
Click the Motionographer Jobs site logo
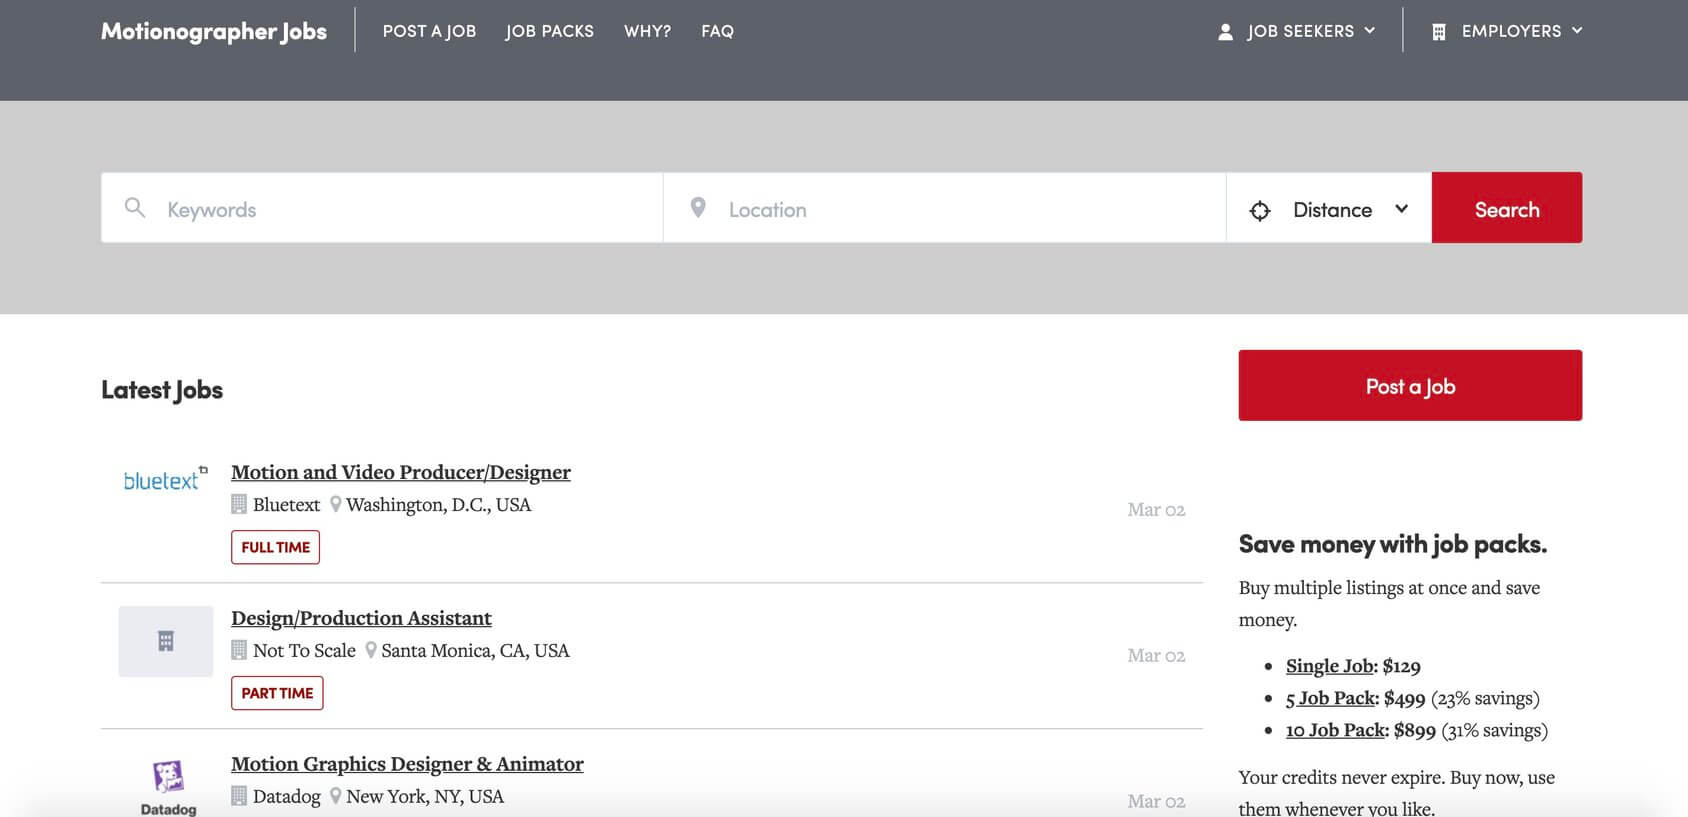pos(214,31)
